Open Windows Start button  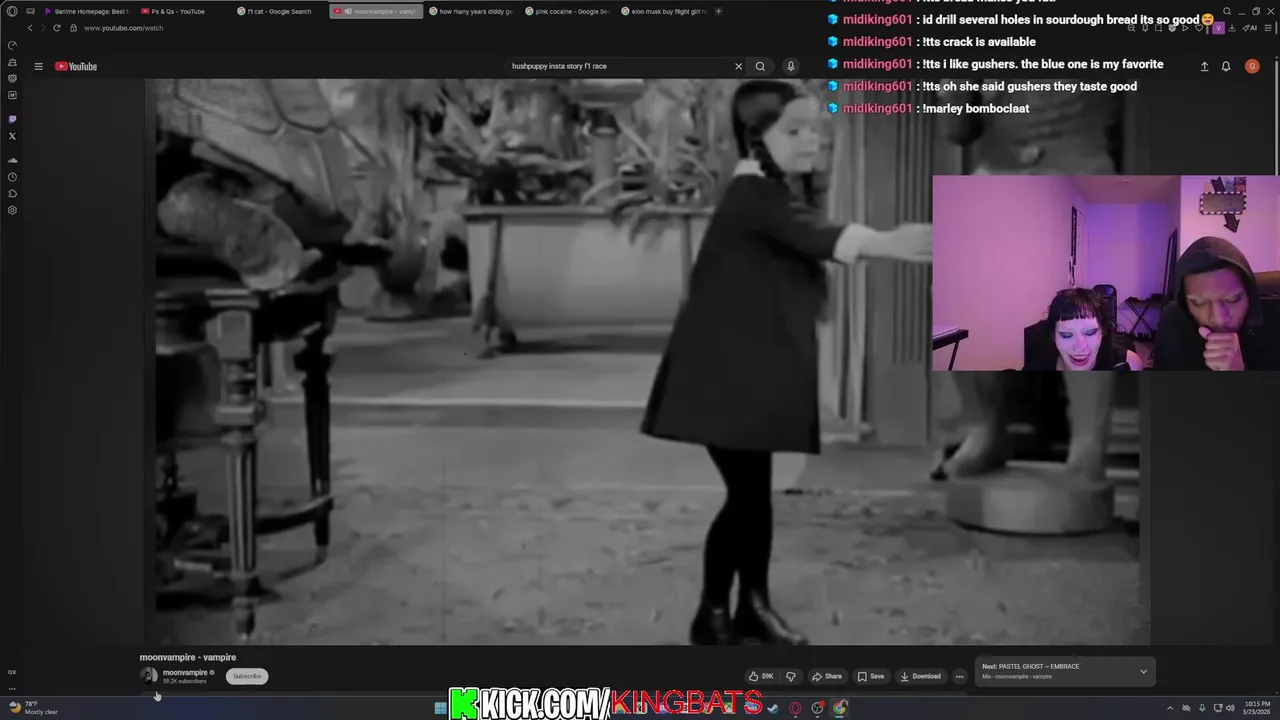(440, 708)
